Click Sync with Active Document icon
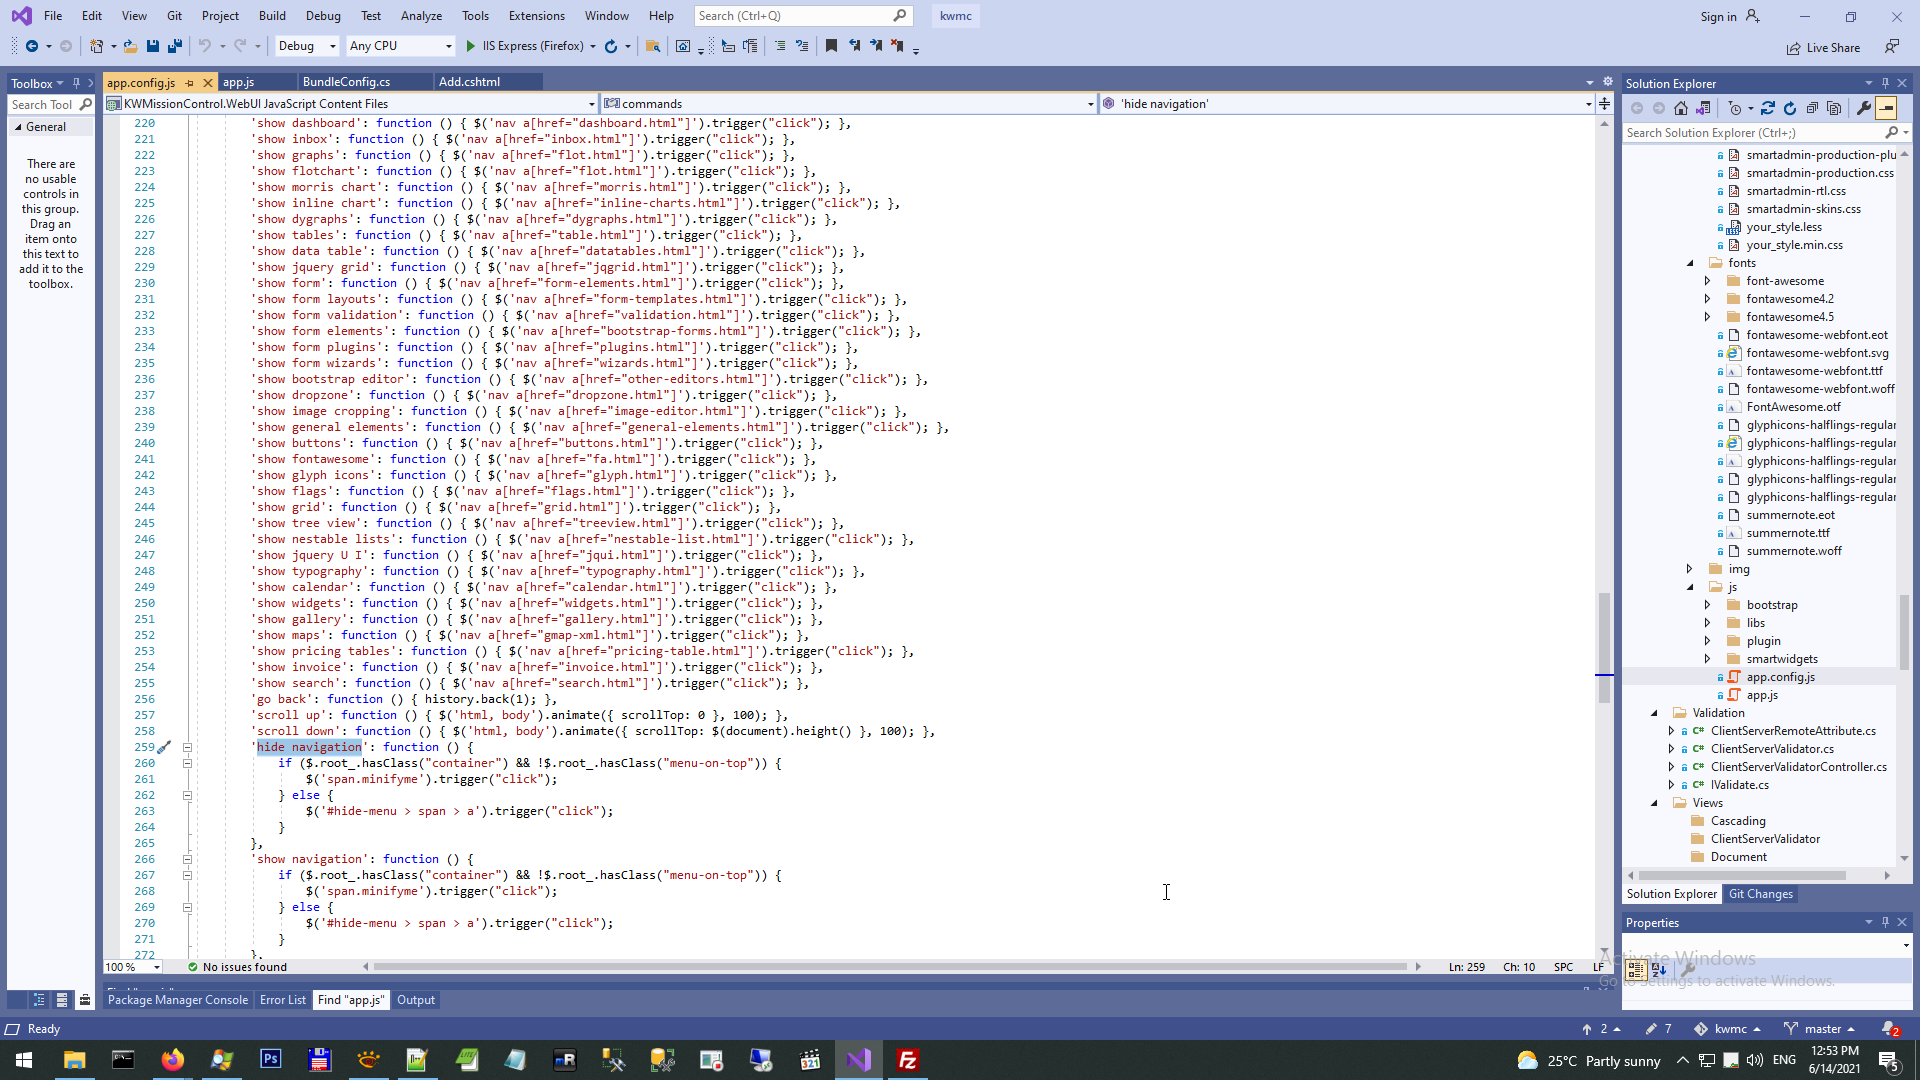The width and height of the screenshot is (1920, 1080). click(1768, 108)
